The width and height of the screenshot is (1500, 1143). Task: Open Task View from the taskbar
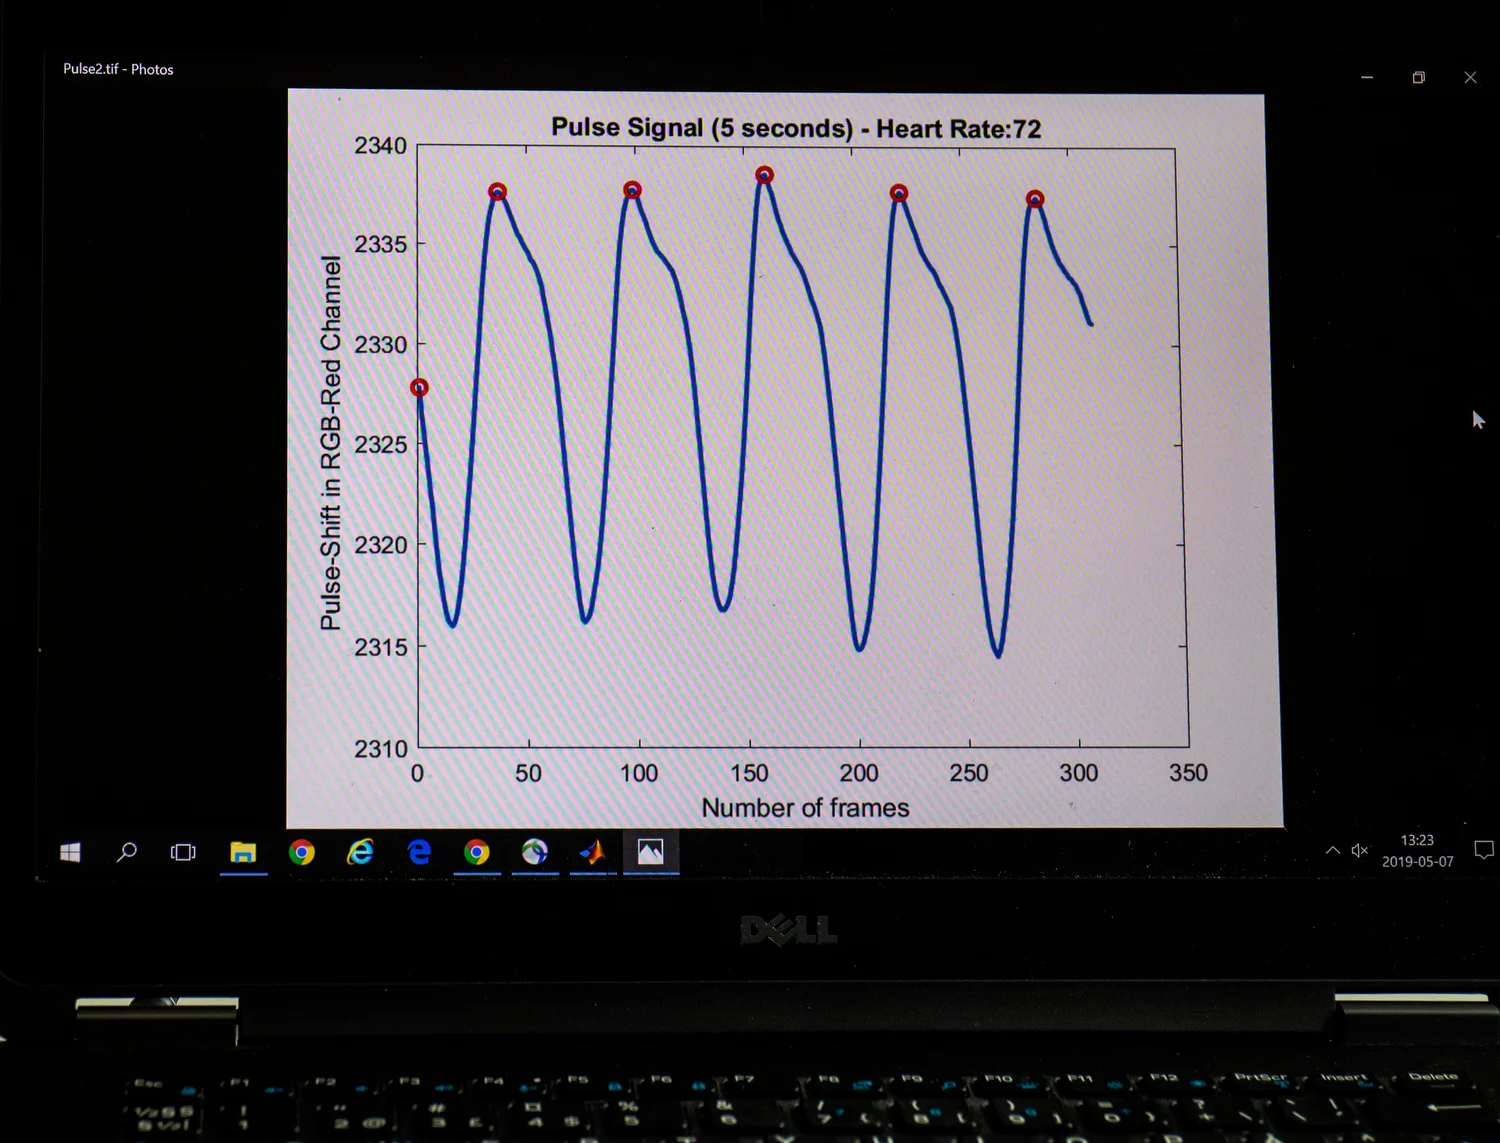point(183,852)
